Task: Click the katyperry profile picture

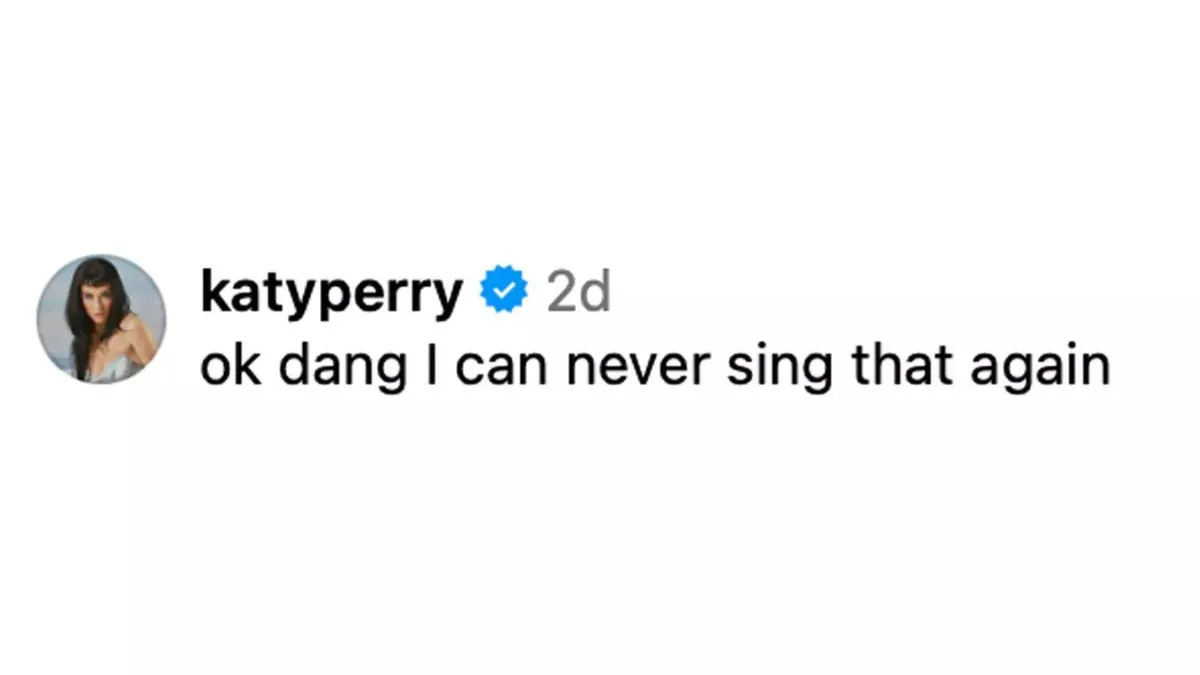Action: coord(101,318)
